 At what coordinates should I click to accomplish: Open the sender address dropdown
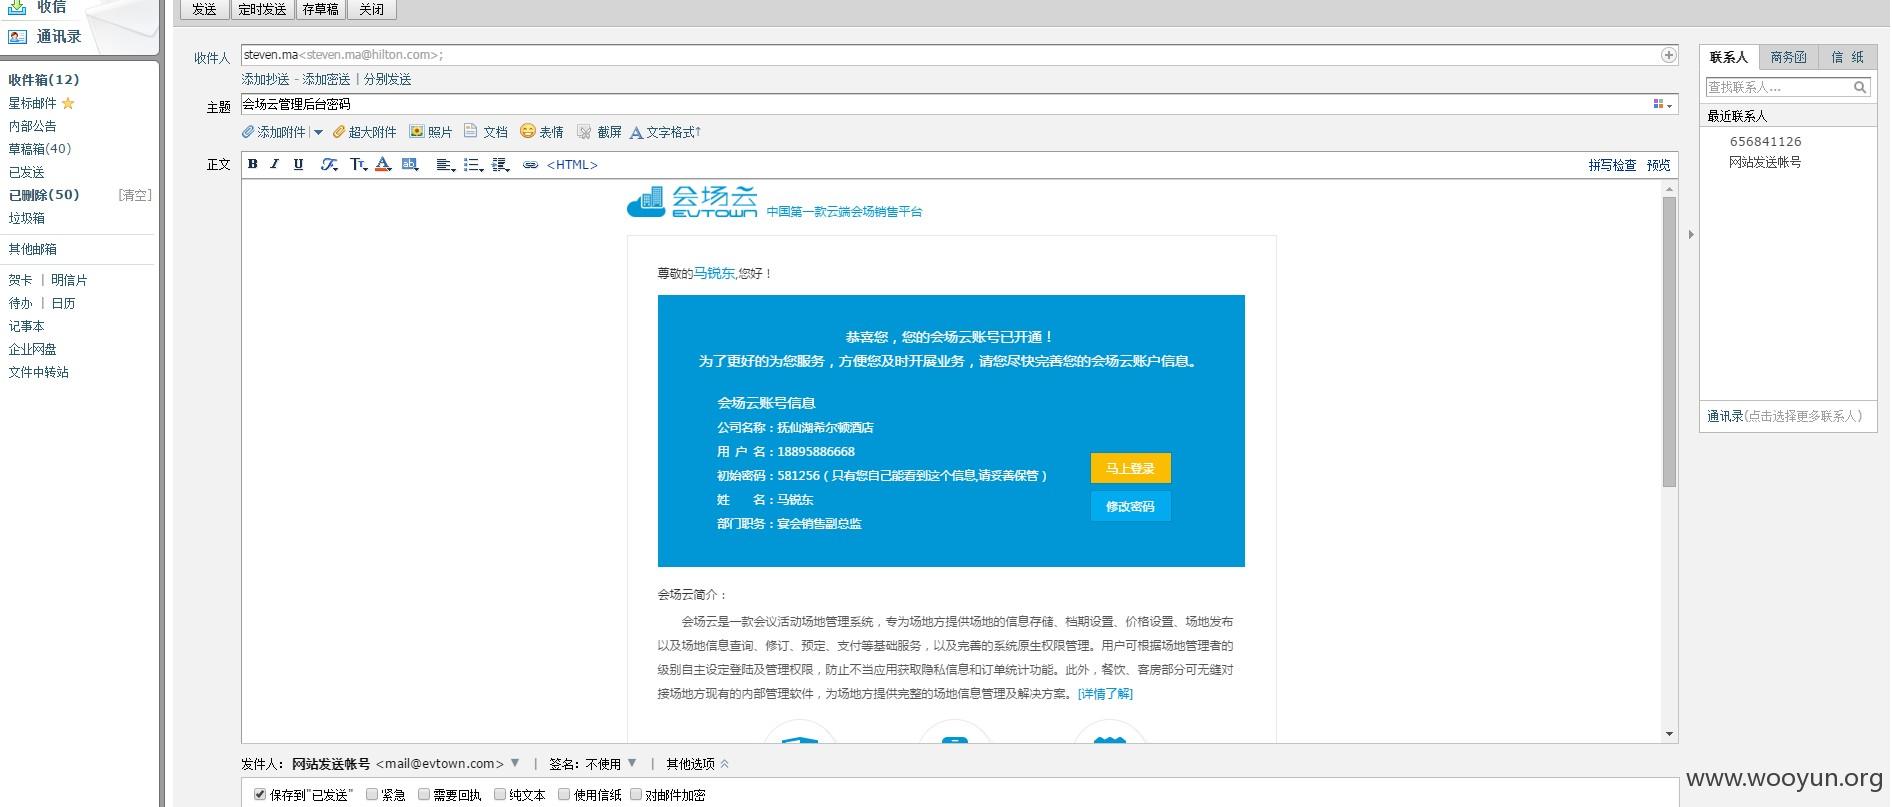coord(515,763)
